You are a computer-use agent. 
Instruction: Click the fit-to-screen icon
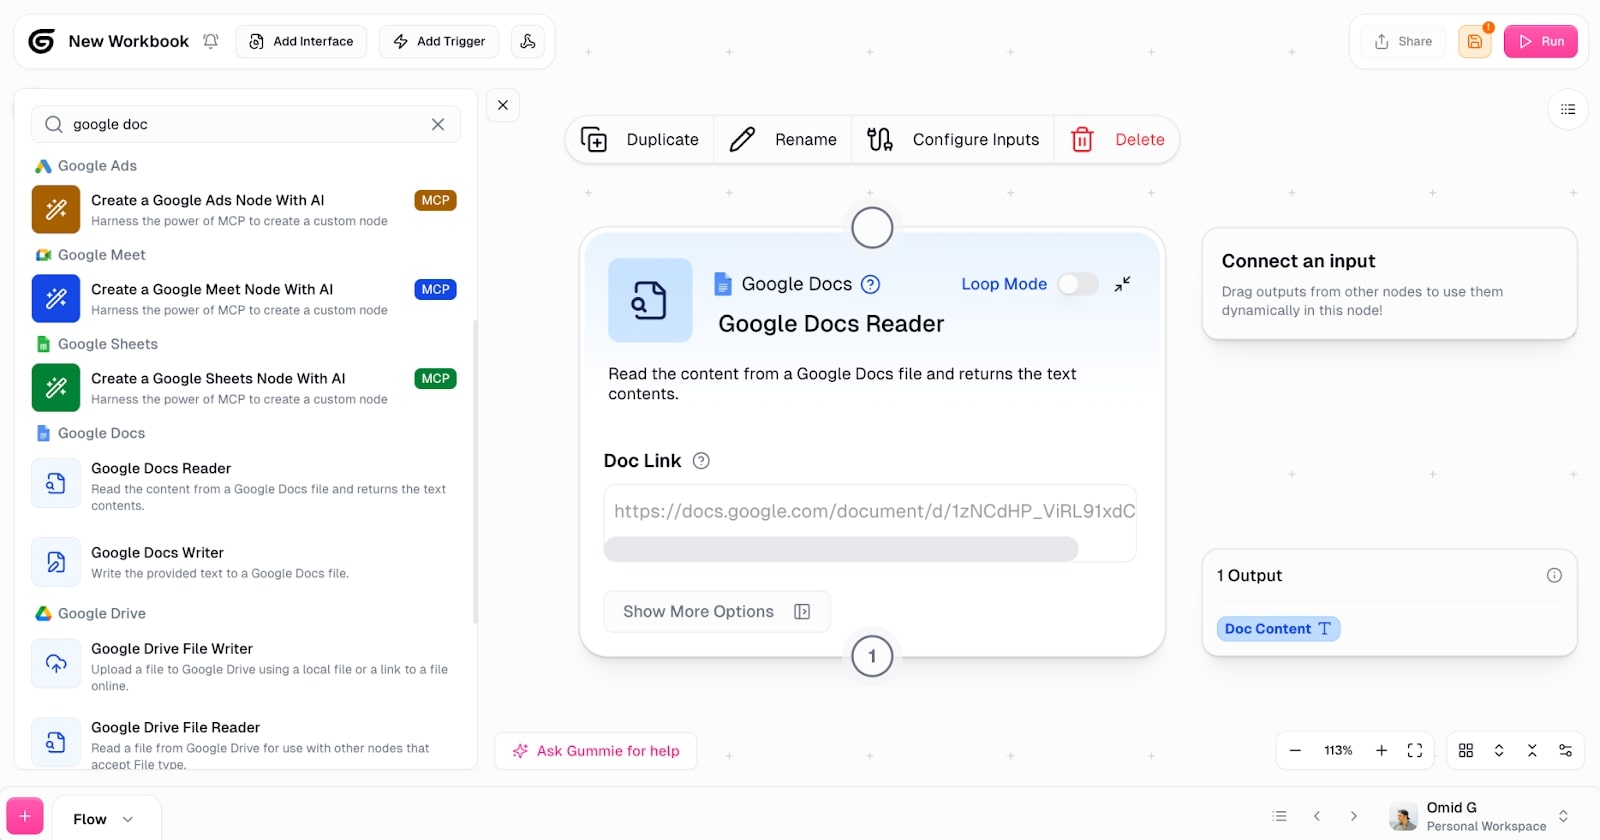tap(1415, 750)
